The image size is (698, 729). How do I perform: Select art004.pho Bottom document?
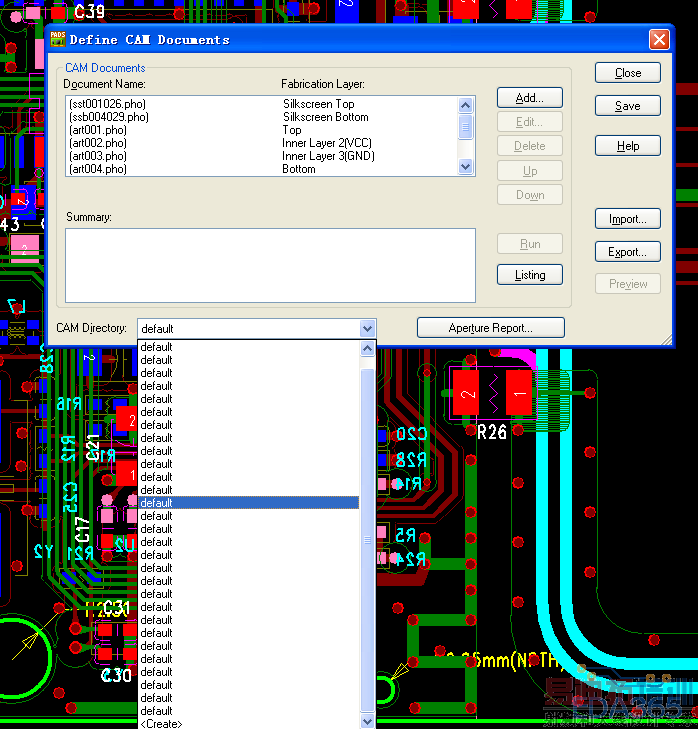[261, 169]
